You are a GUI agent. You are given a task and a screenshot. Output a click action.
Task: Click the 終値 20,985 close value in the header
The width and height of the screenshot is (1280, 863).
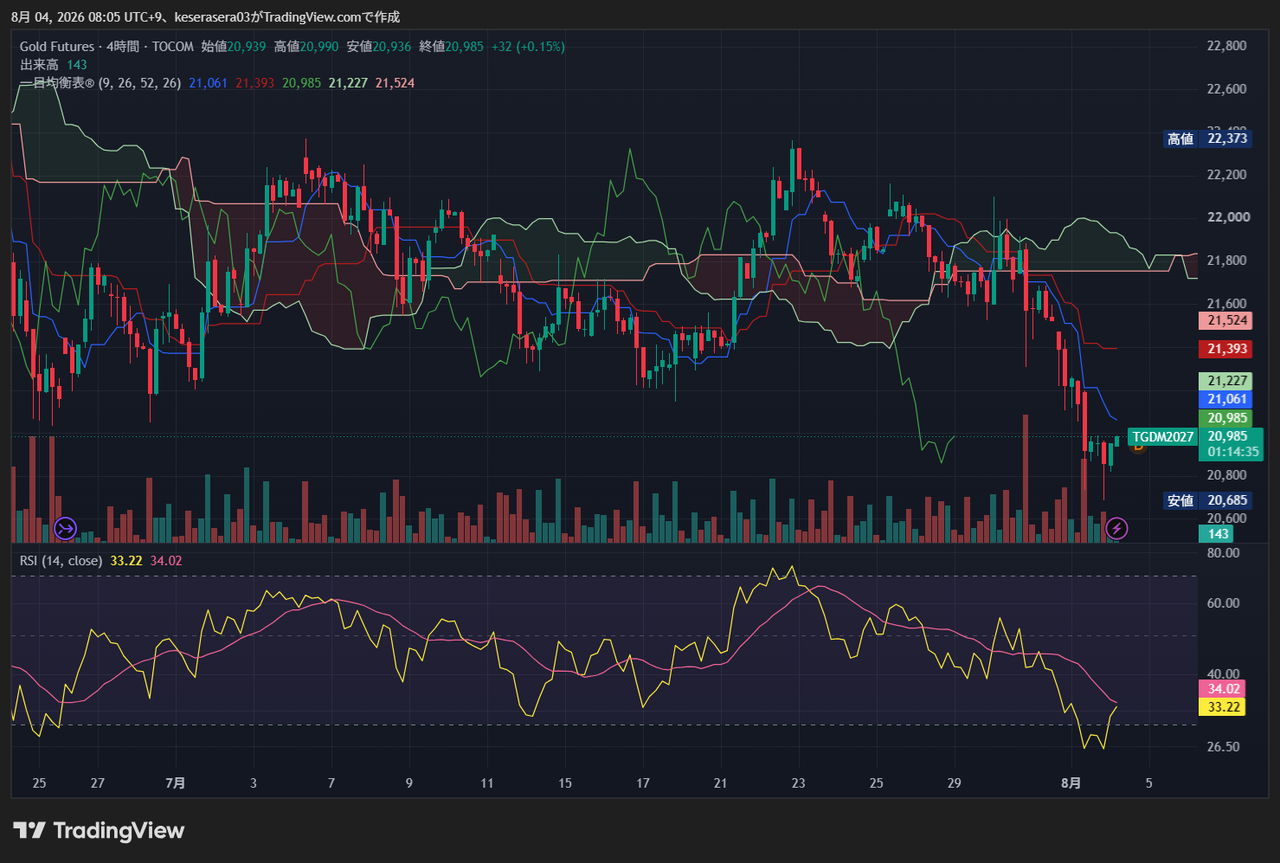451,46
